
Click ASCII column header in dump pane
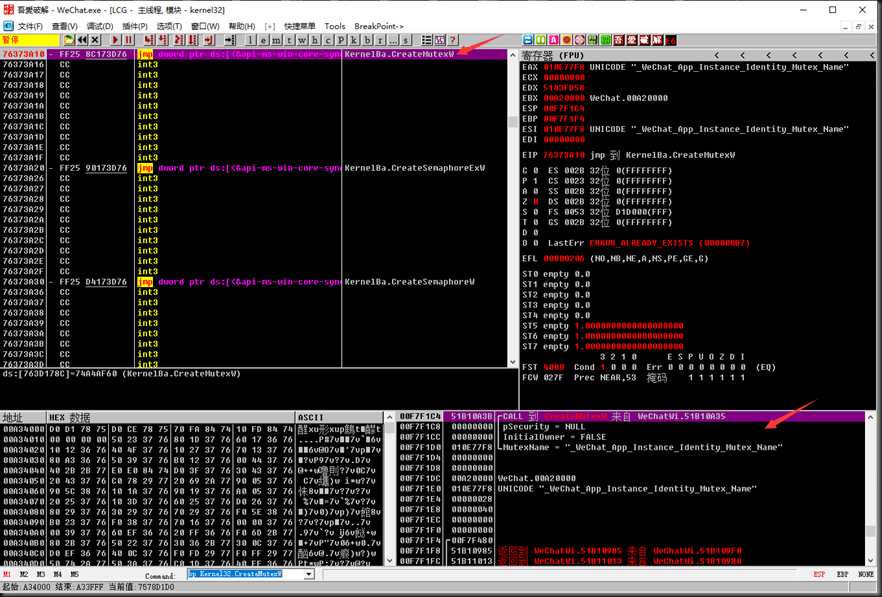point(340,417)
